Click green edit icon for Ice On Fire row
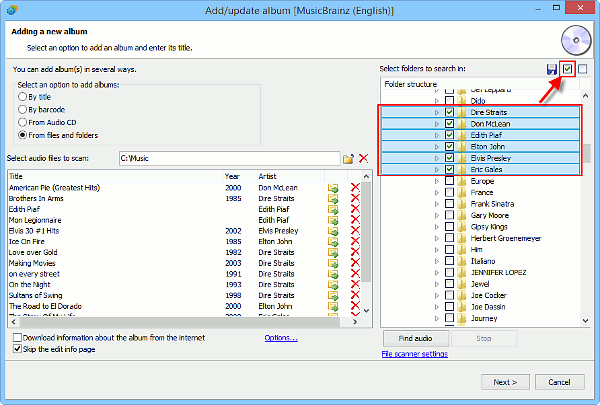Viewport: 600px width, 405px height. pos(333,242)
